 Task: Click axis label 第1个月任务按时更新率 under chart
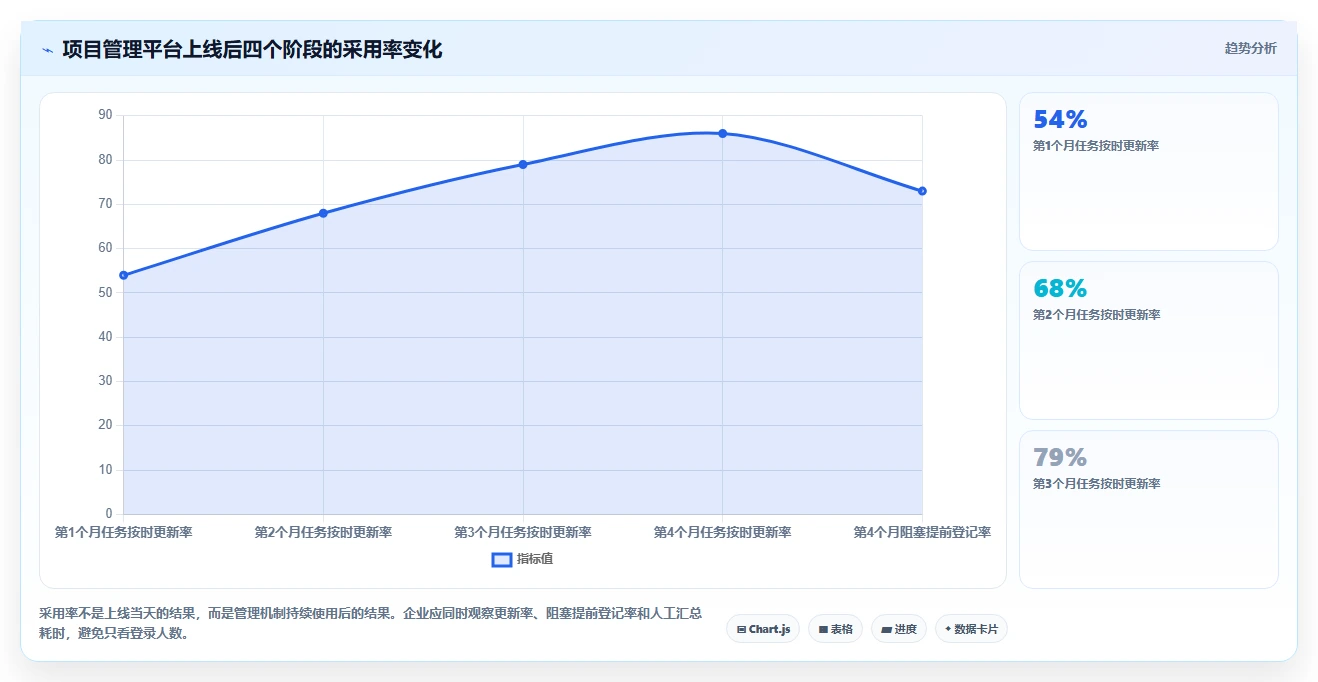pyautogui.click(x=123, y=532)
